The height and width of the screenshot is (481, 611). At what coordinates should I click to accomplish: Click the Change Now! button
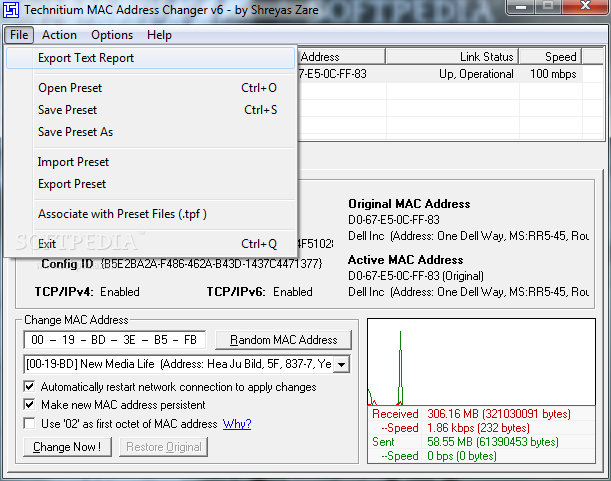(67, 447)
